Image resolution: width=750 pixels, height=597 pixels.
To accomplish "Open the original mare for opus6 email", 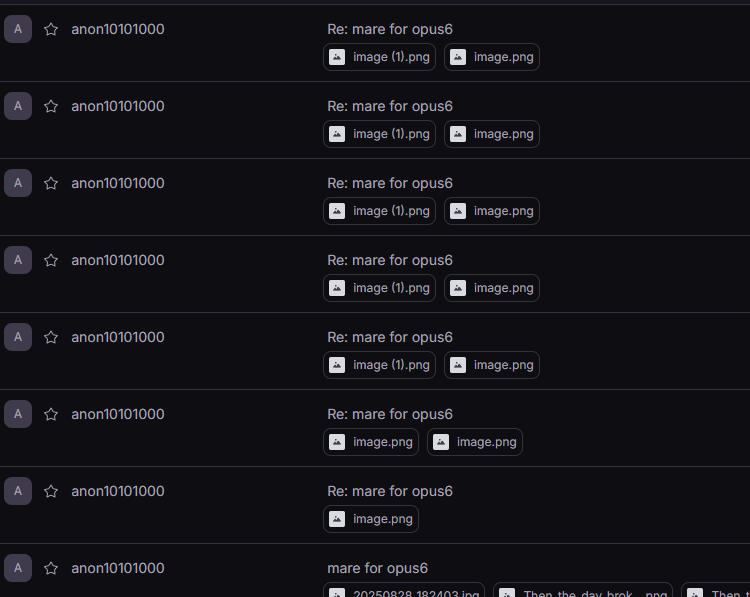I will click(x=377, y=568).
